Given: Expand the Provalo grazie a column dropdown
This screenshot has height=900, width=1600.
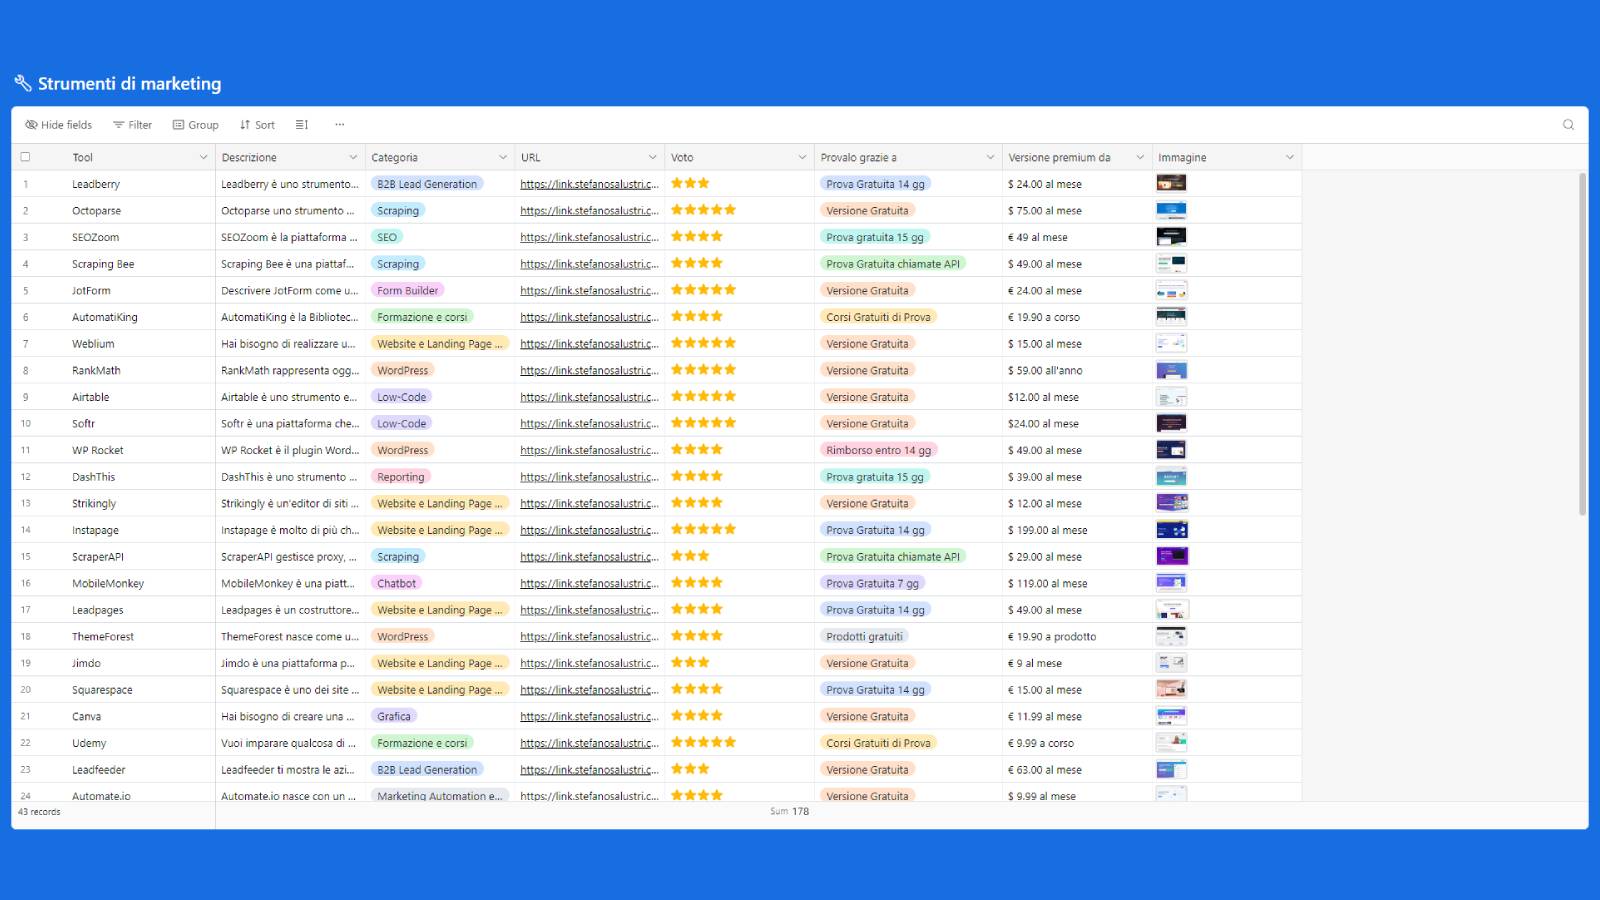Looking at the screenshot, I should coord(990,157).
